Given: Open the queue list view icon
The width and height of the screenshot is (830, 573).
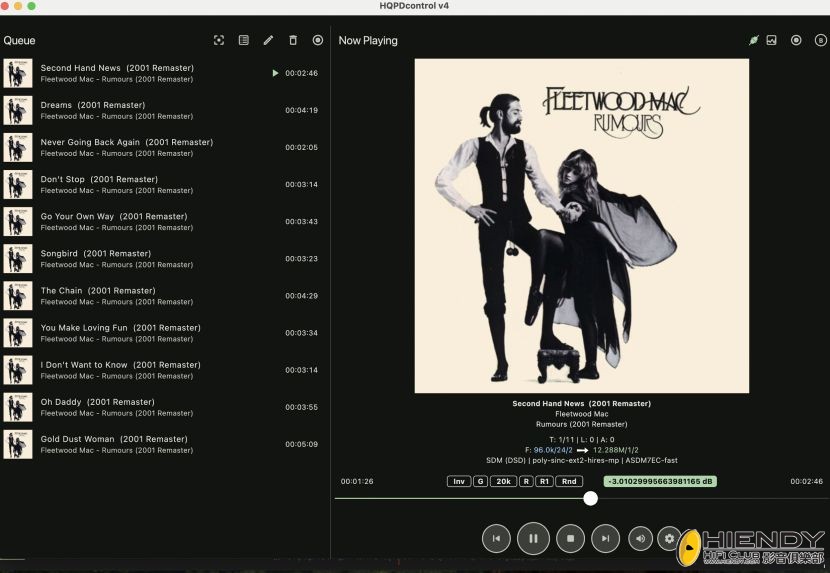Looking at the screenshot, I should coord(243,40).
